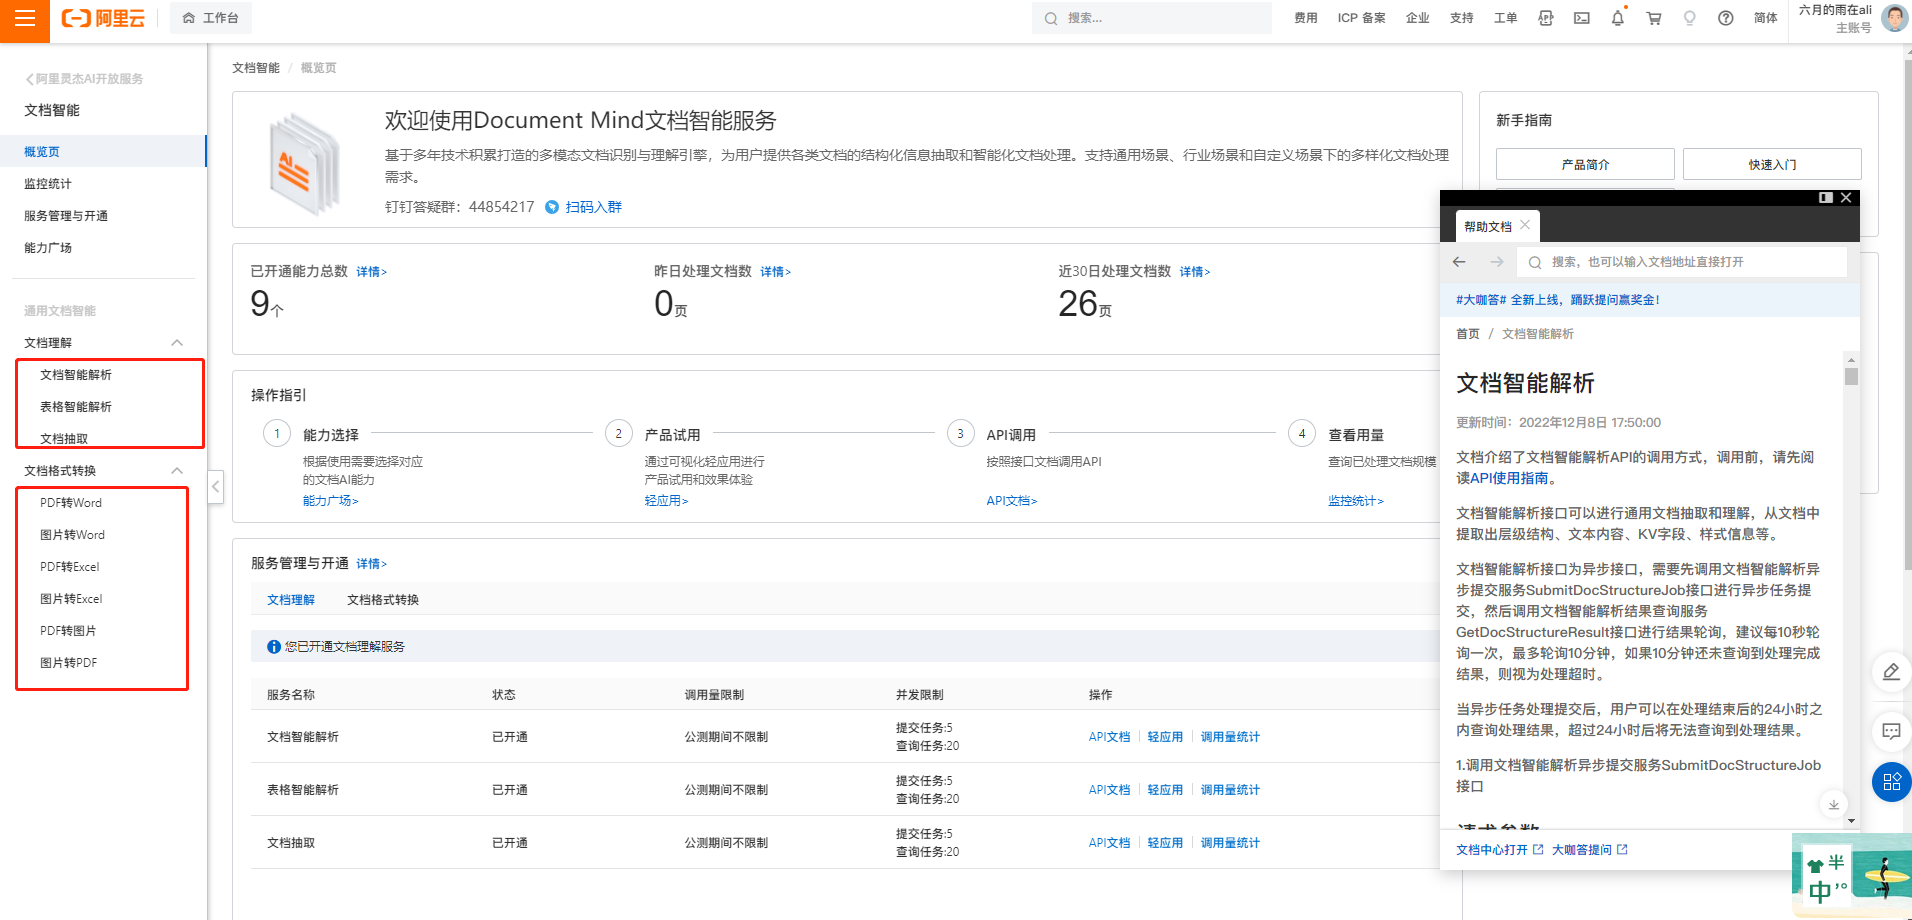Image resolution: width=1912 pixels, height=920 pixels.
Task: Open the notification bell
Action: (x=1618, y=18)
